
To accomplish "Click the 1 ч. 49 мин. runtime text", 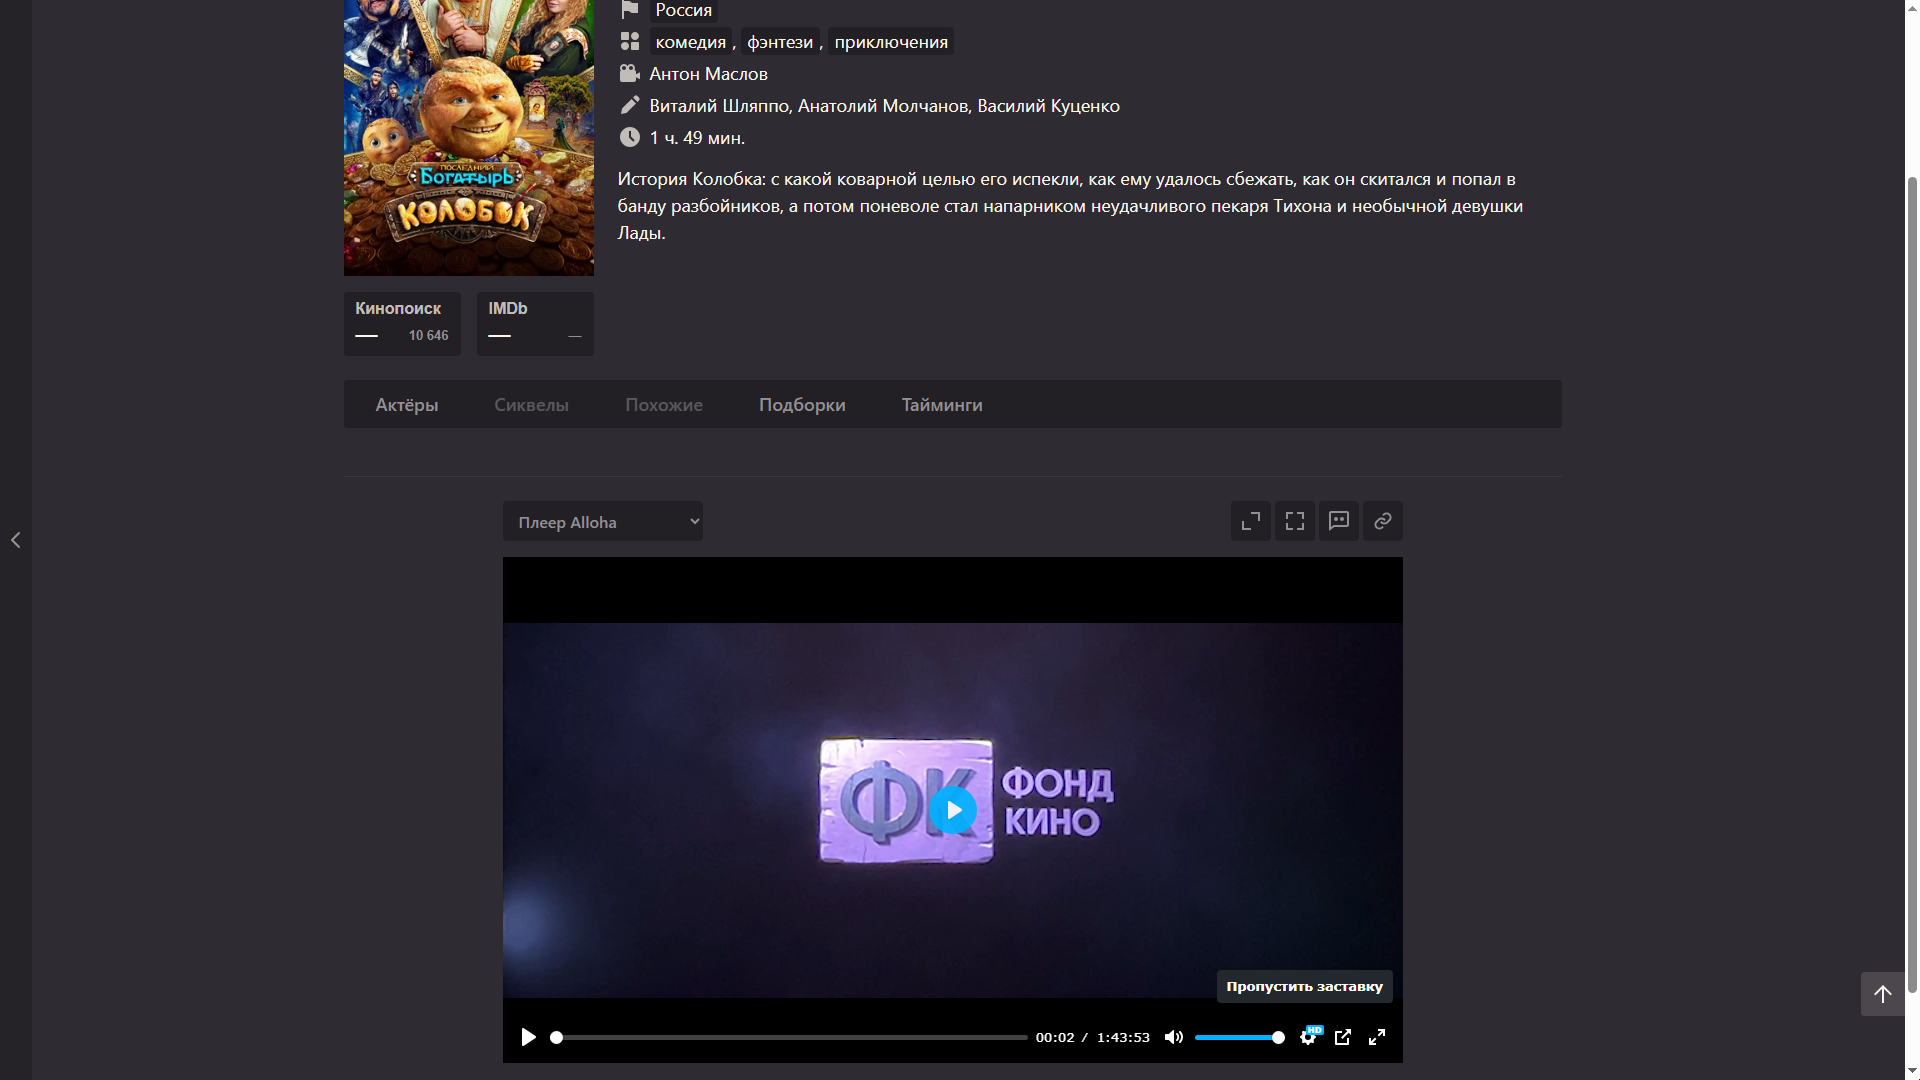I will coord(697,138).
